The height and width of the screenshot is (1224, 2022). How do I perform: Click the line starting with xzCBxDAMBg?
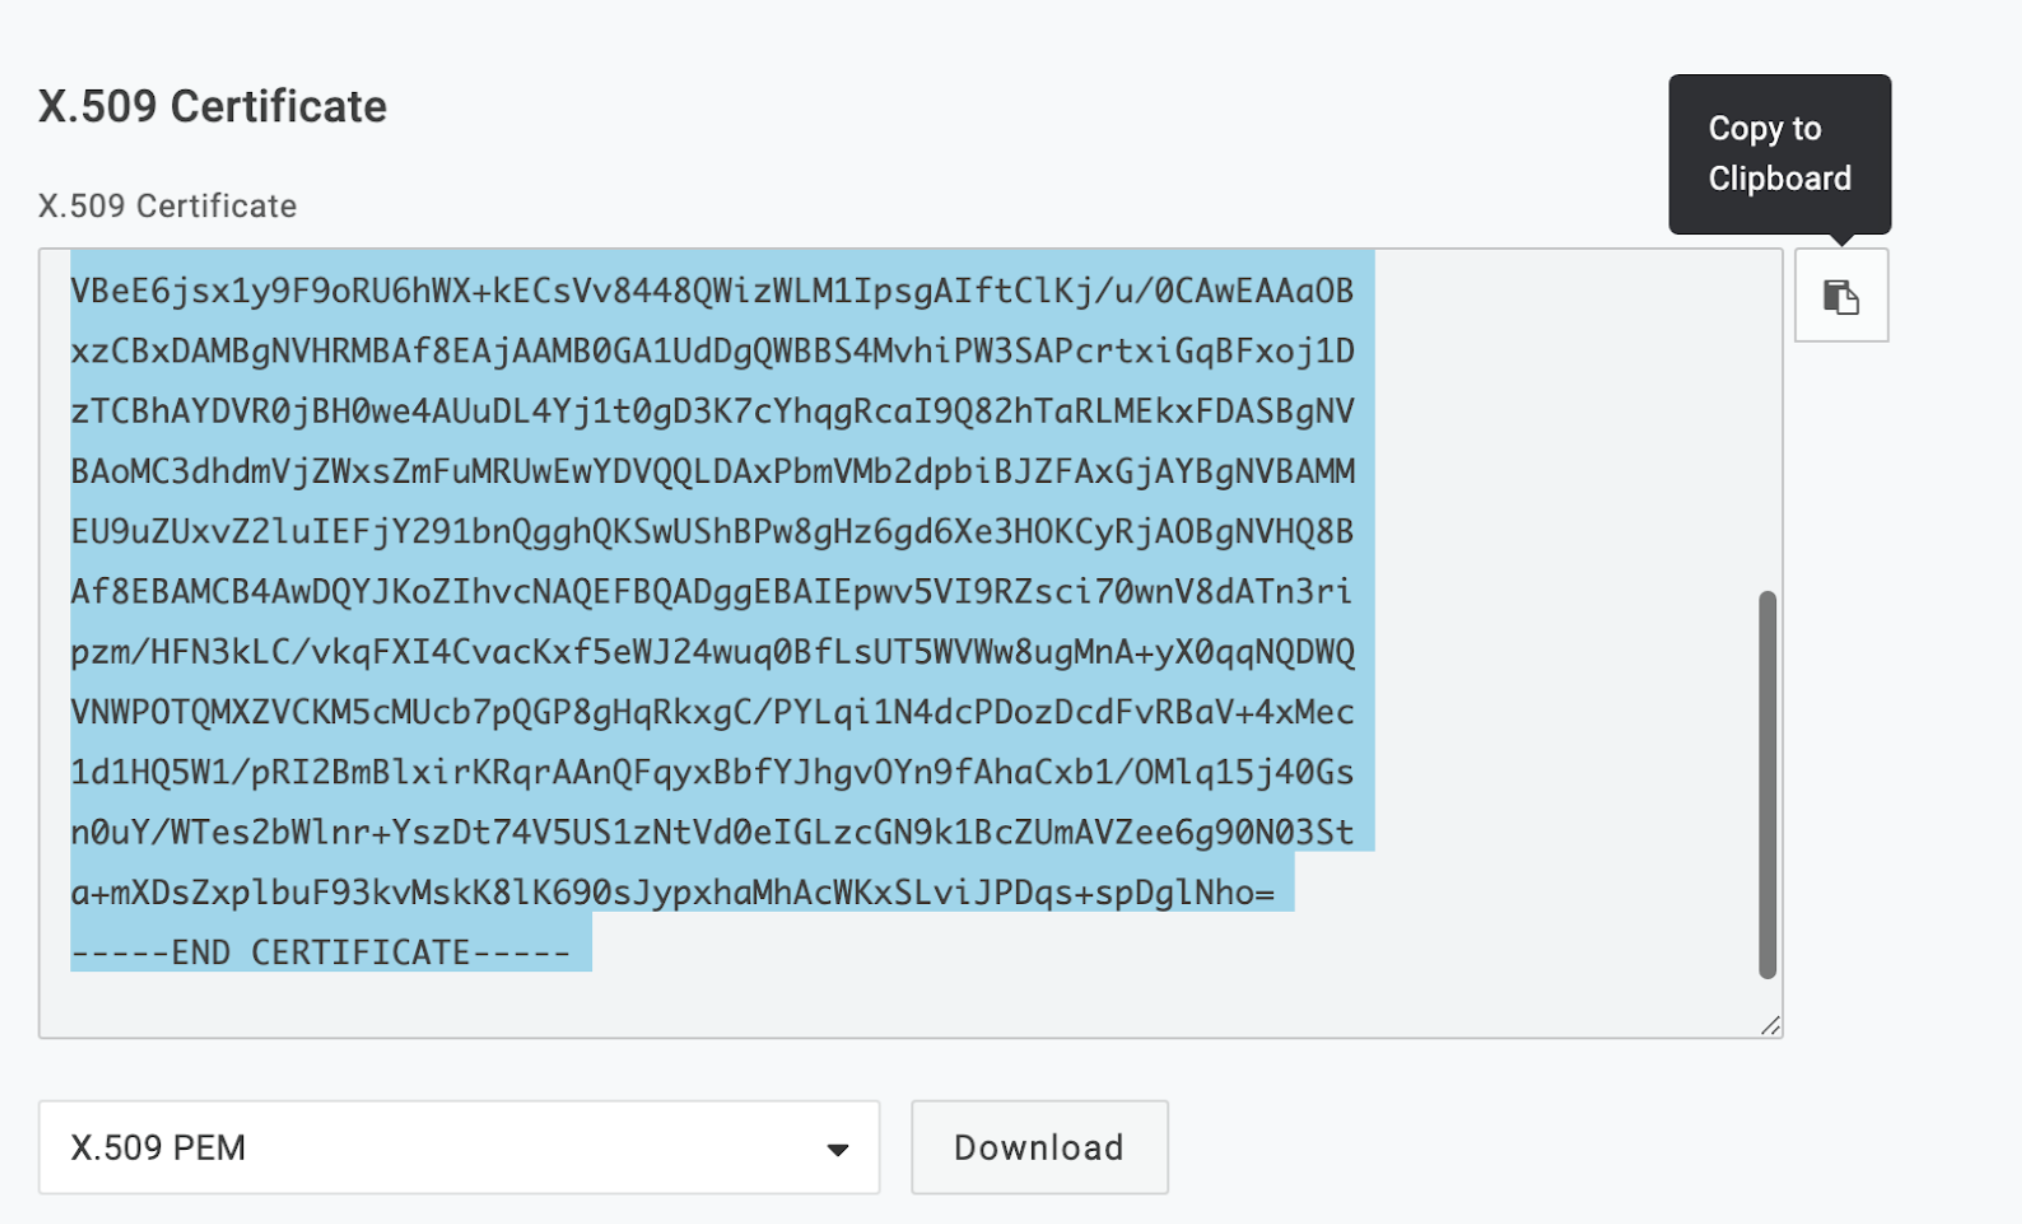point(712,351)
